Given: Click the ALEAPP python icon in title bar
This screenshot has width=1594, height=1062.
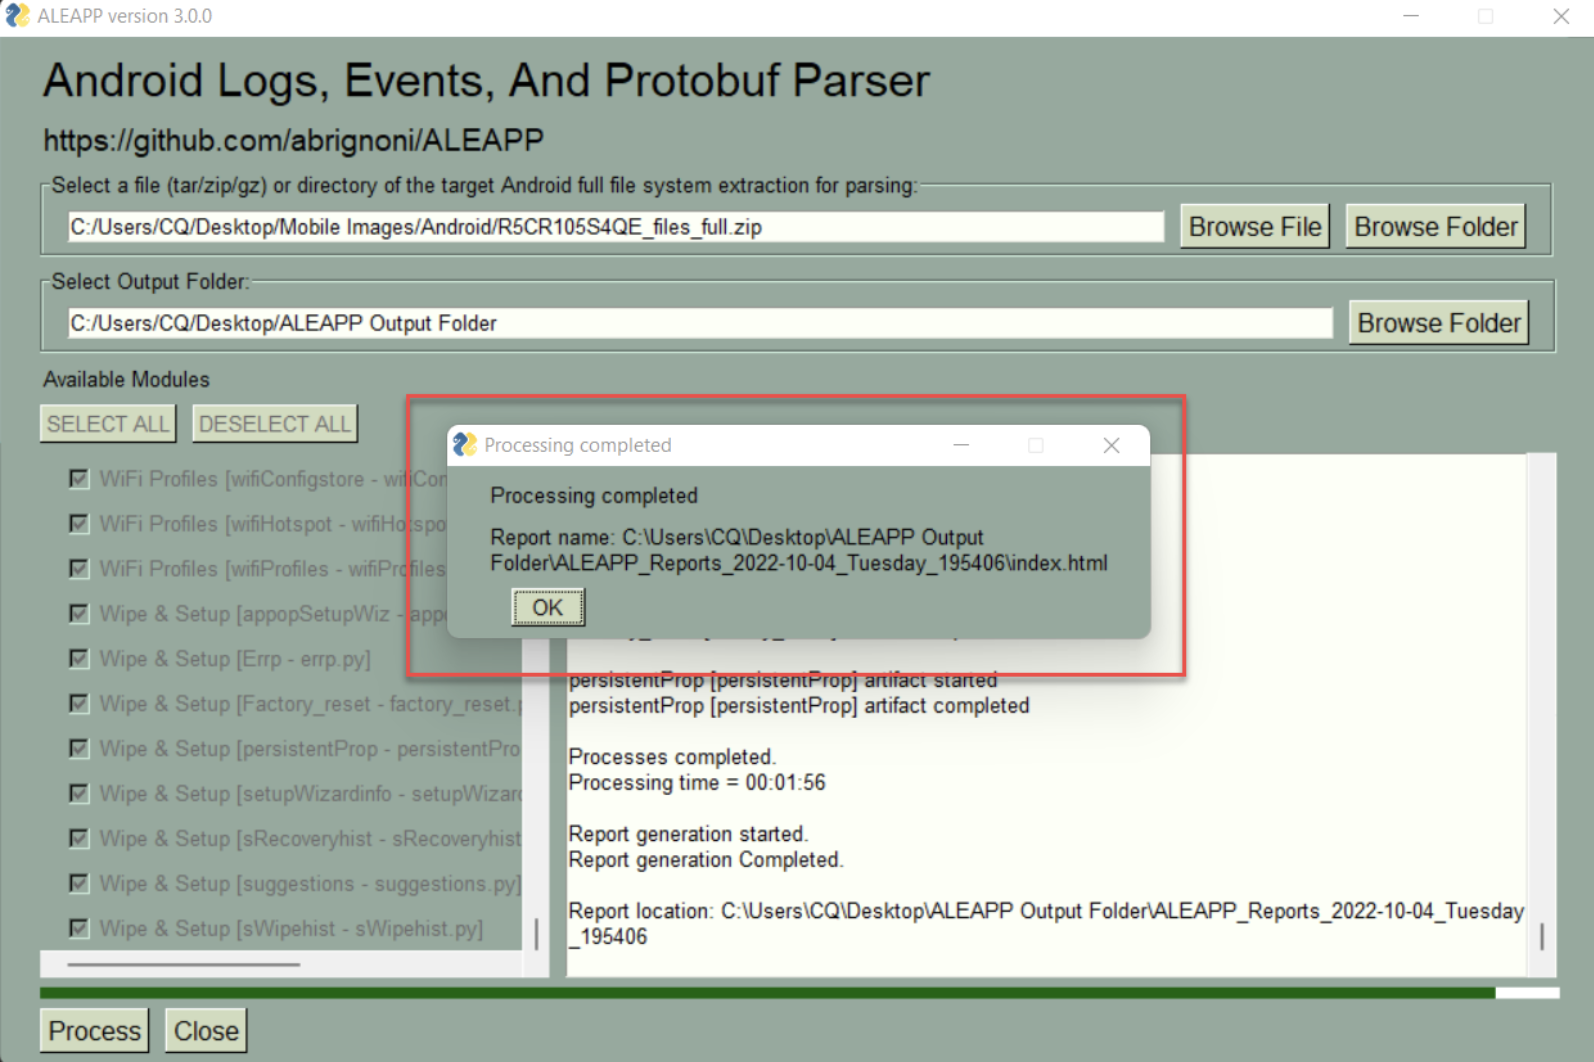Looking at the screenshot, I should point(17,16).
